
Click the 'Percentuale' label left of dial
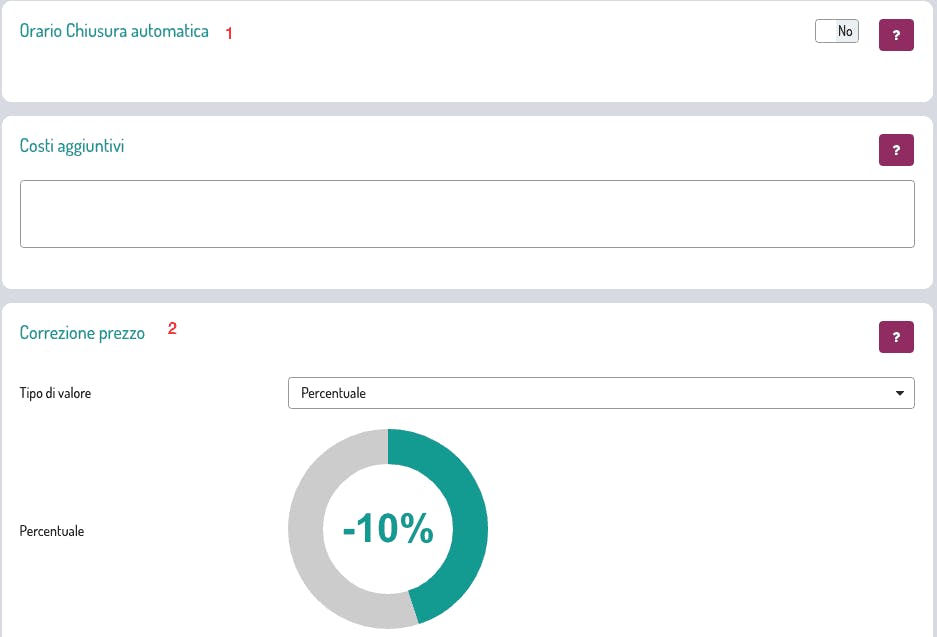point(51,531)
